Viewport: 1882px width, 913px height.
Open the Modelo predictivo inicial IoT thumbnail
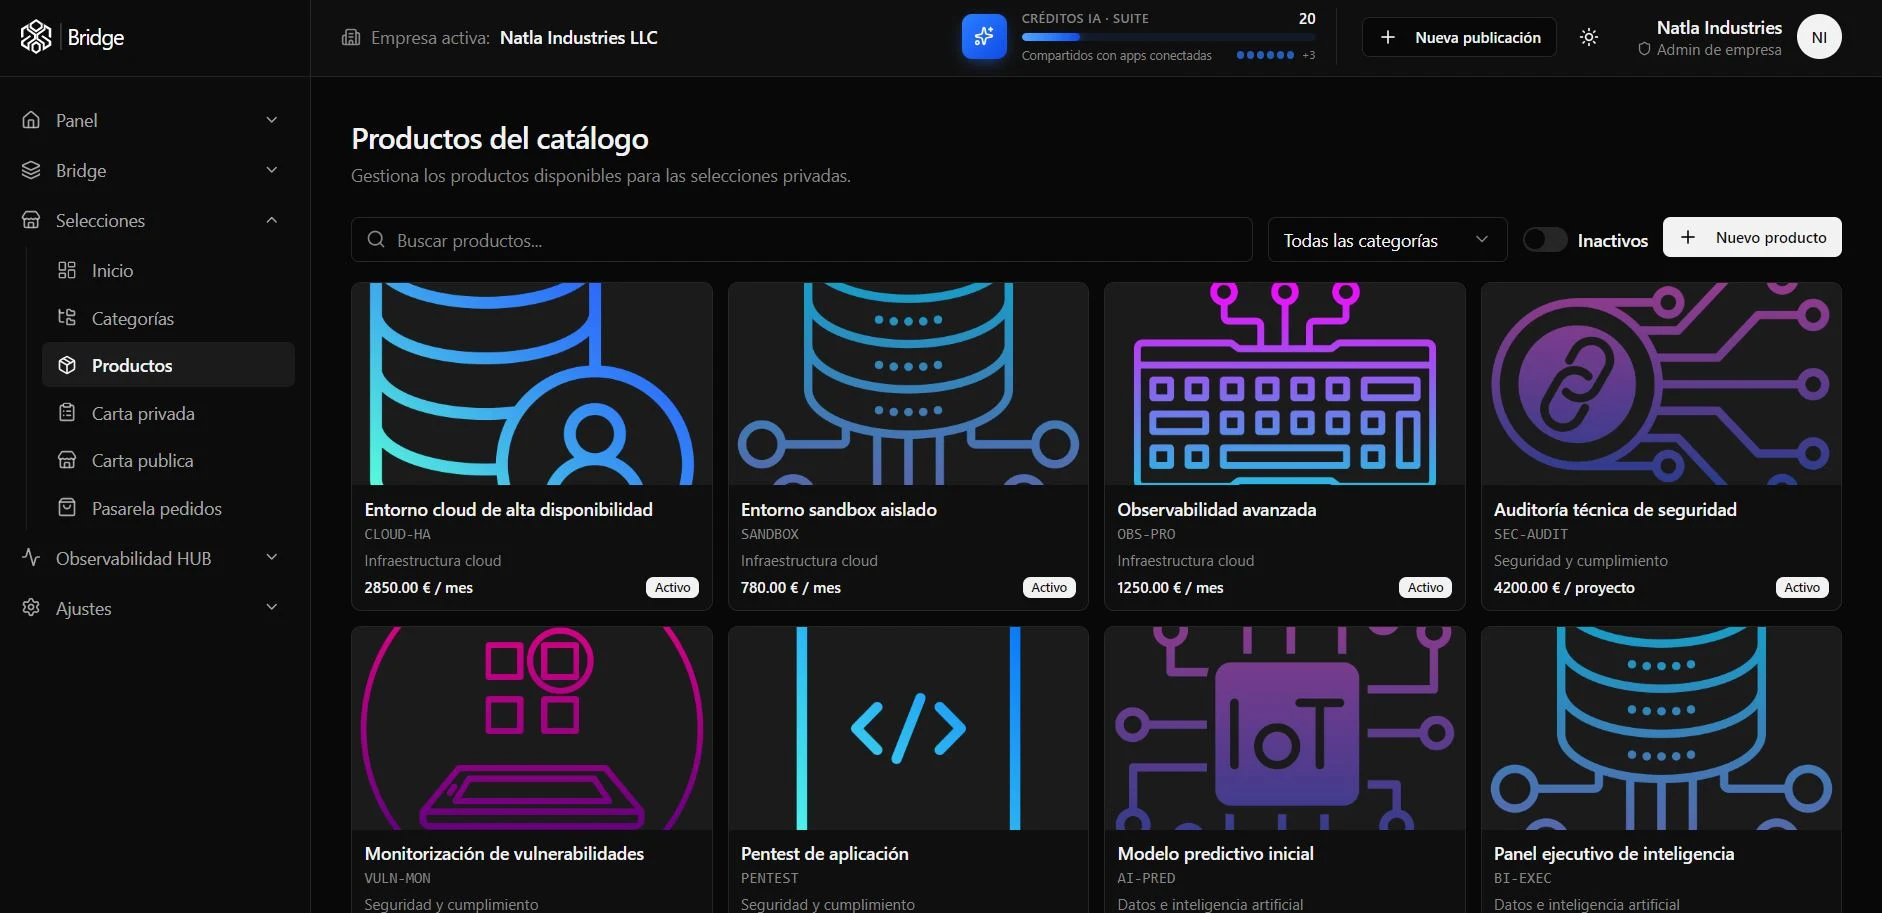[1285, 728]
